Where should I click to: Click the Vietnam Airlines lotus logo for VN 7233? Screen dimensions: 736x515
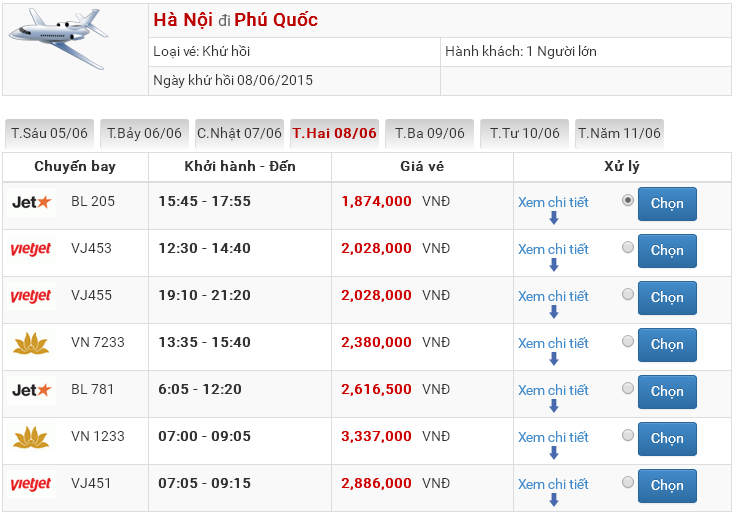(x=31, y=343)
